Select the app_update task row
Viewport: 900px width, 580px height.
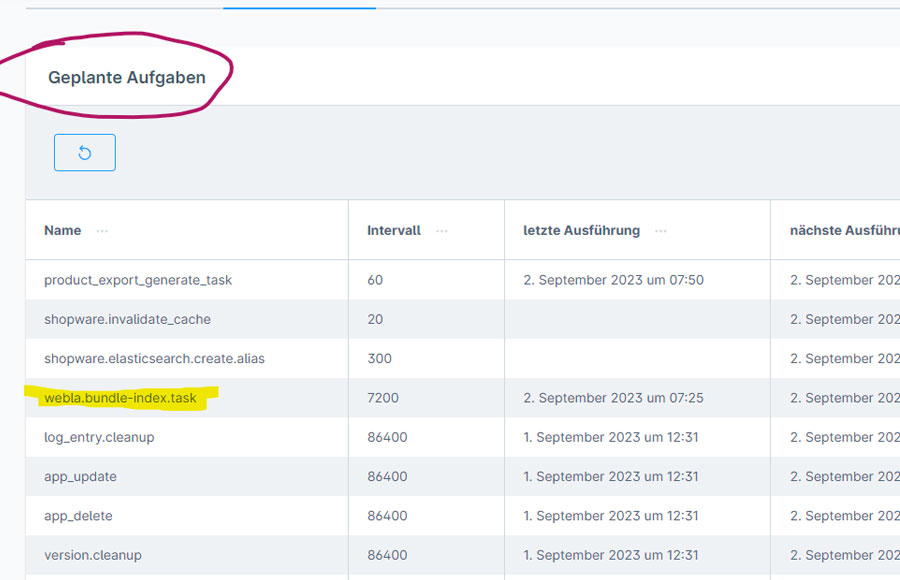point(80,477)
